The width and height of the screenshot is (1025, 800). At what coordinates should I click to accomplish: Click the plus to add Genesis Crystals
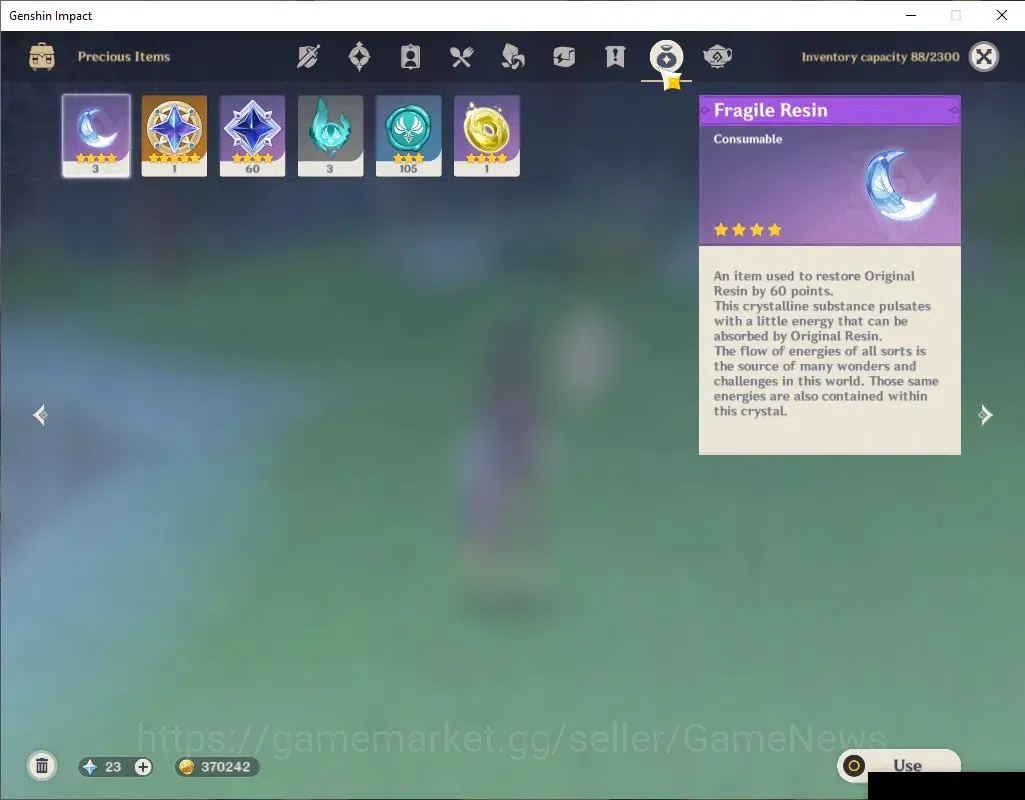143,767
